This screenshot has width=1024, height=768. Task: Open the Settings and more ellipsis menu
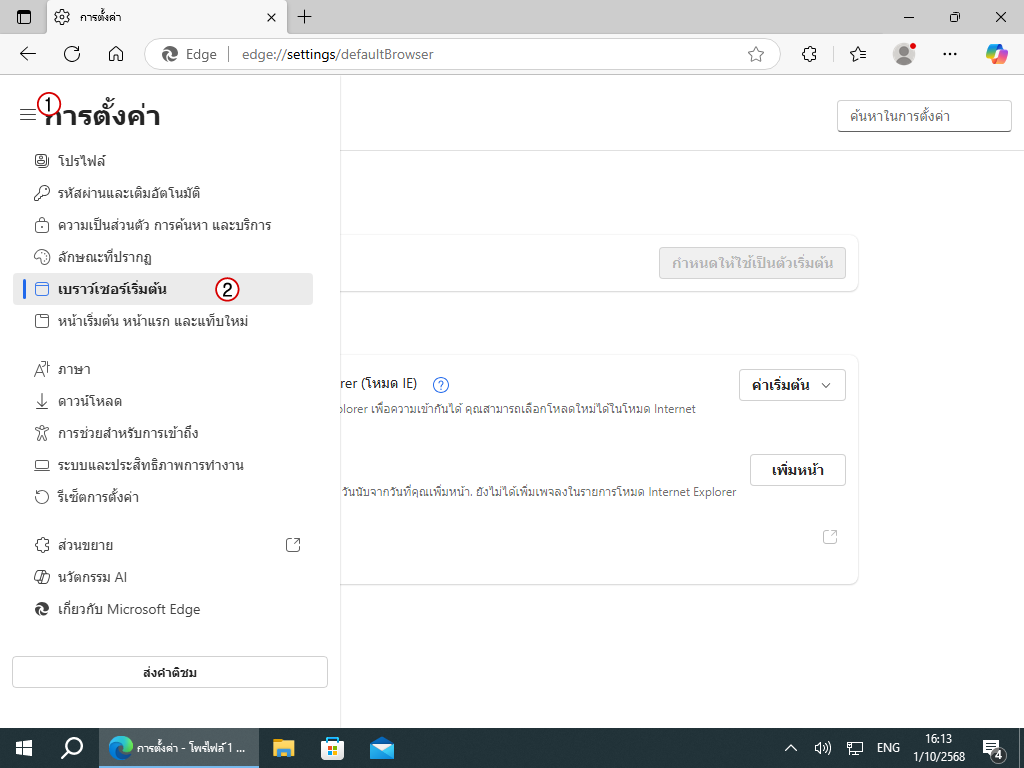[x=950, y=54]
